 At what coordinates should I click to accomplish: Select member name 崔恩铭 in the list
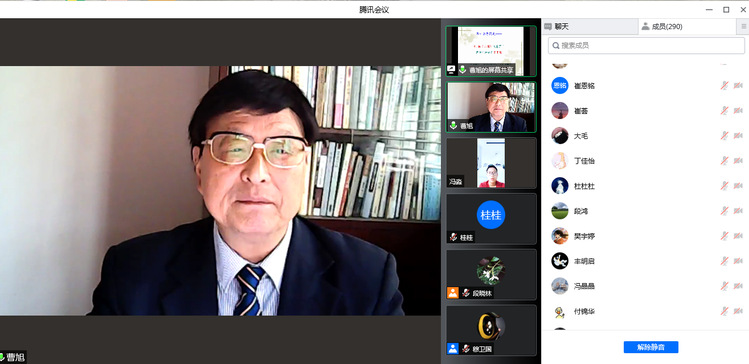point(584,86)
